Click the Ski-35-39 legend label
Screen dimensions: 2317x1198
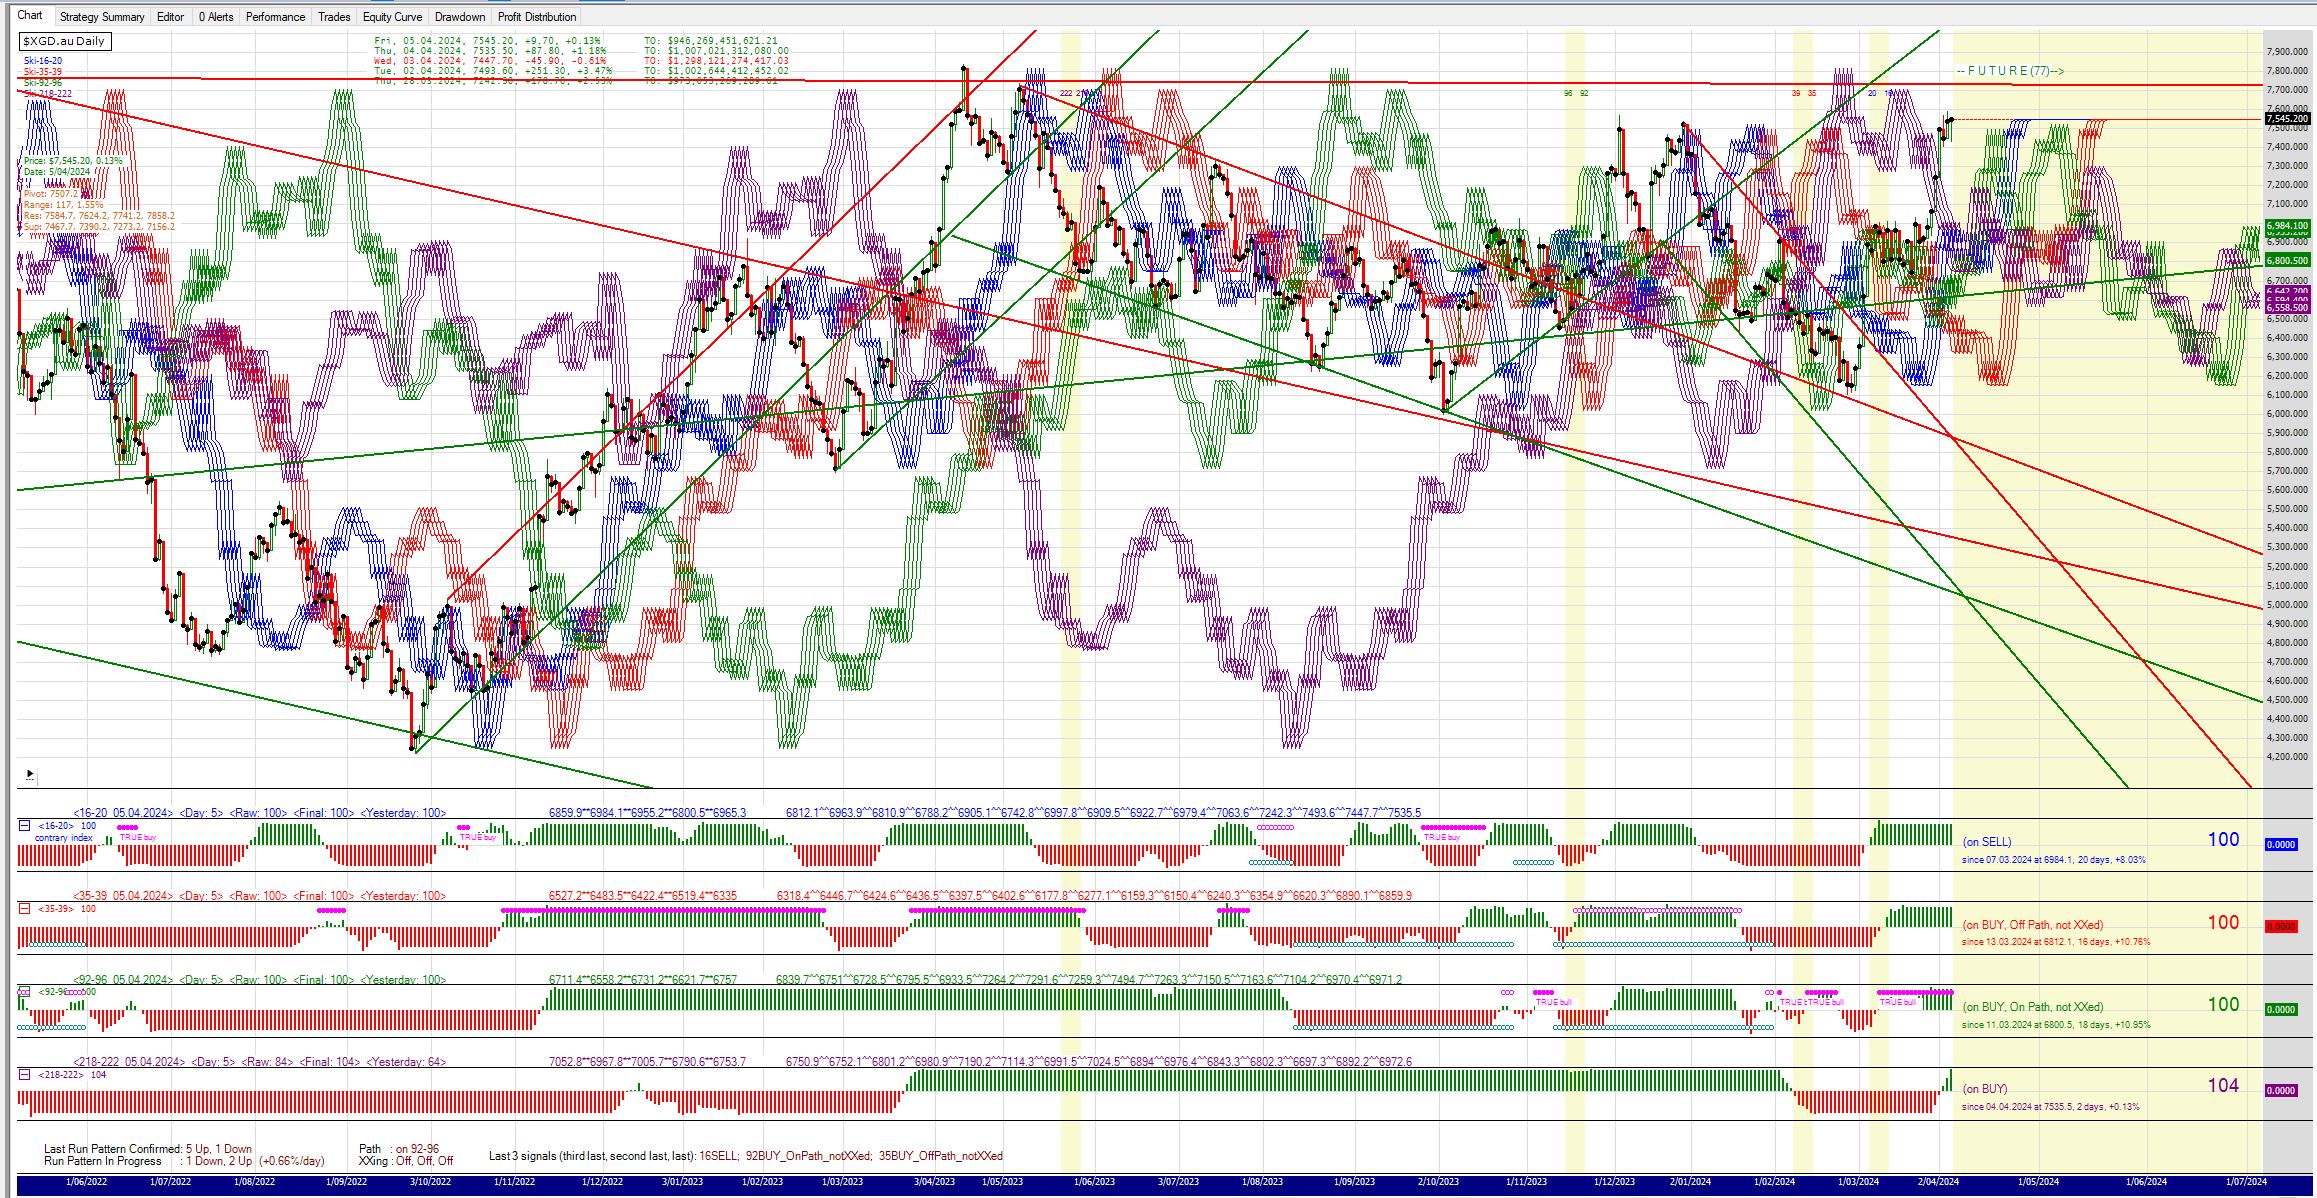pyautogui.click(x=43, y=72)
